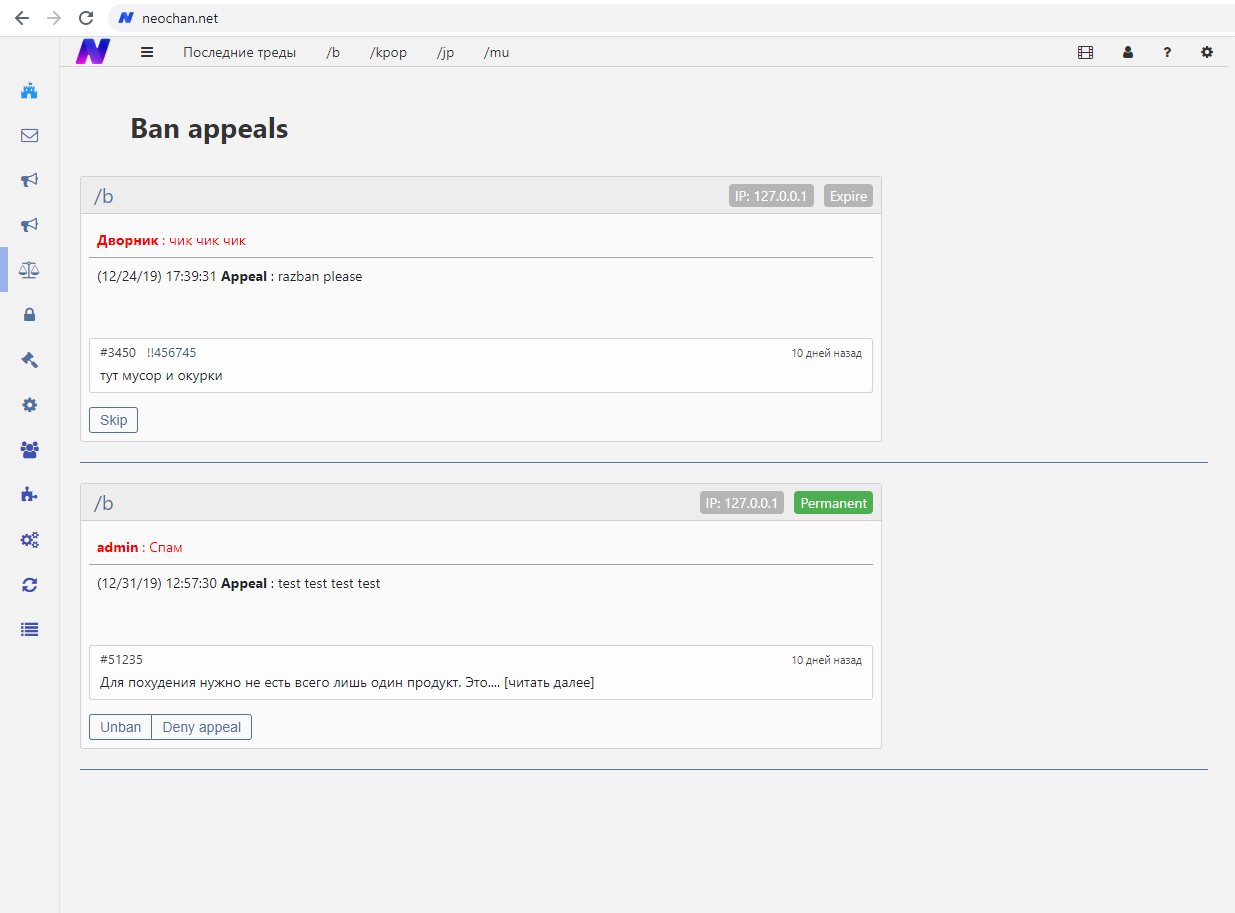
Task: Toggle the hamburger menu in top bar
Action: [x=147, y=53]
